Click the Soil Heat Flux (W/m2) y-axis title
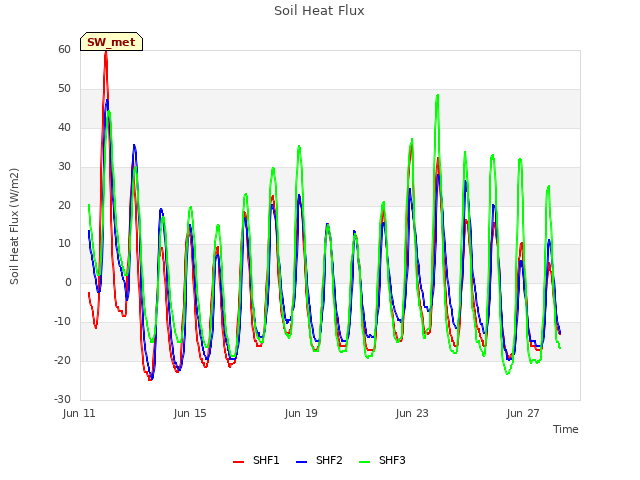640x480 pixels. pos(14,226)
